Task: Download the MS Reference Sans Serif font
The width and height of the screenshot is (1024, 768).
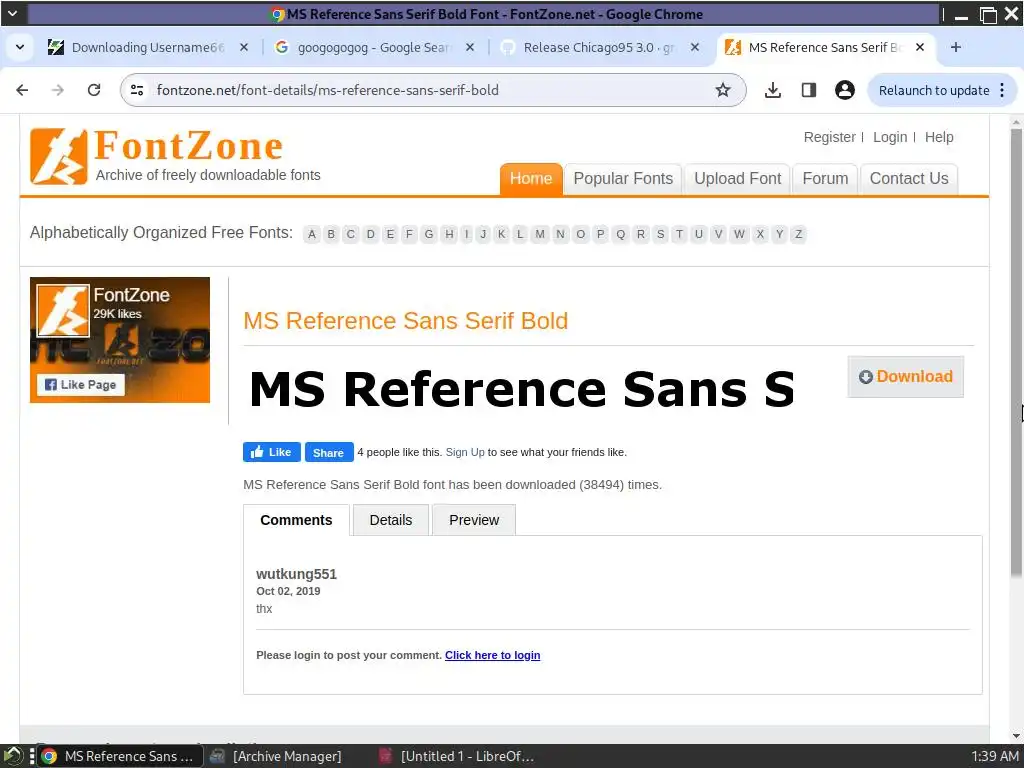Action: coord(905,377)
